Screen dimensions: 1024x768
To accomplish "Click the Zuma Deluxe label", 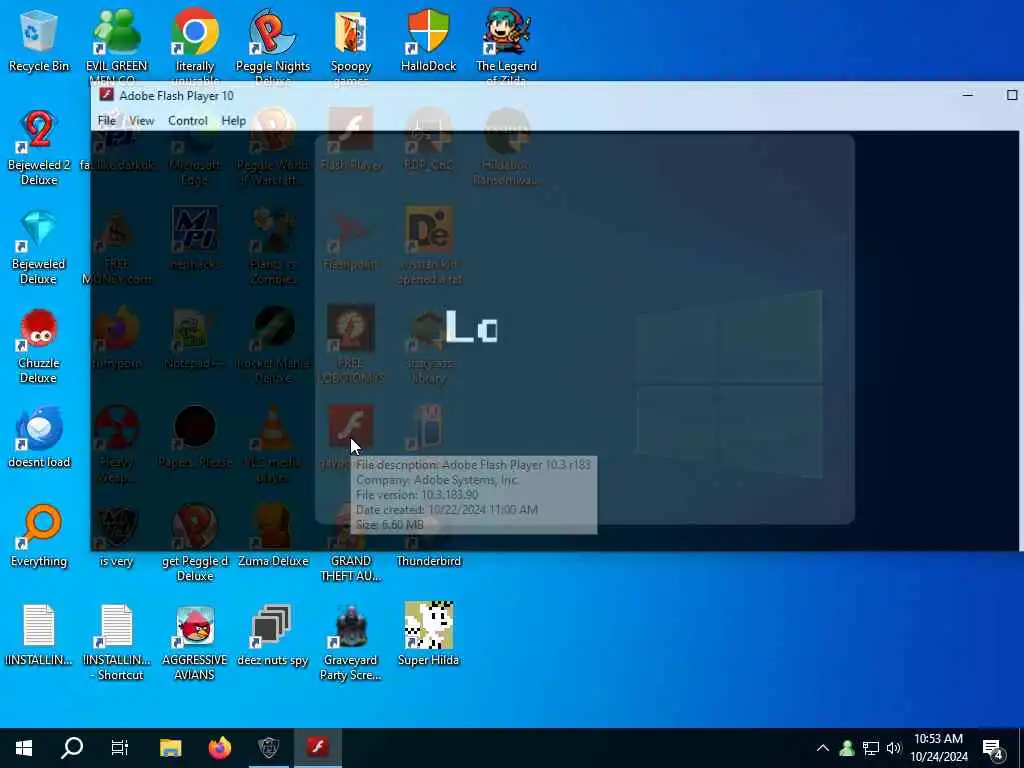I will pyautogui.click(x=273, y=561).
